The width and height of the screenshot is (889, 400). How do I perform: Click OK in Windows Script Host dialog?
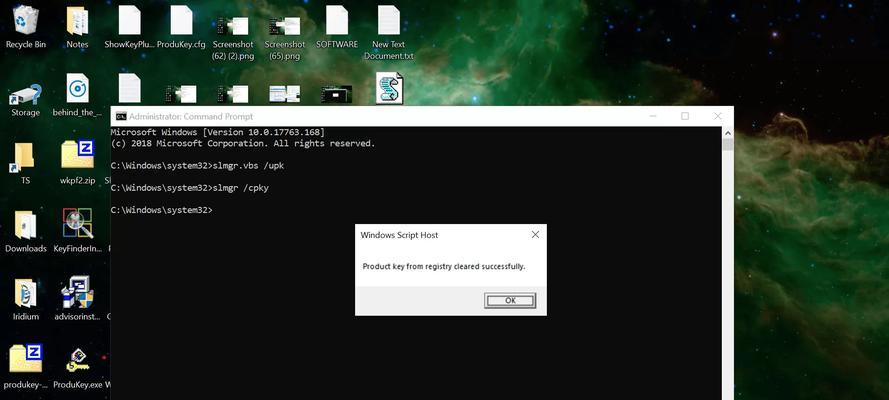coord(510,300)
